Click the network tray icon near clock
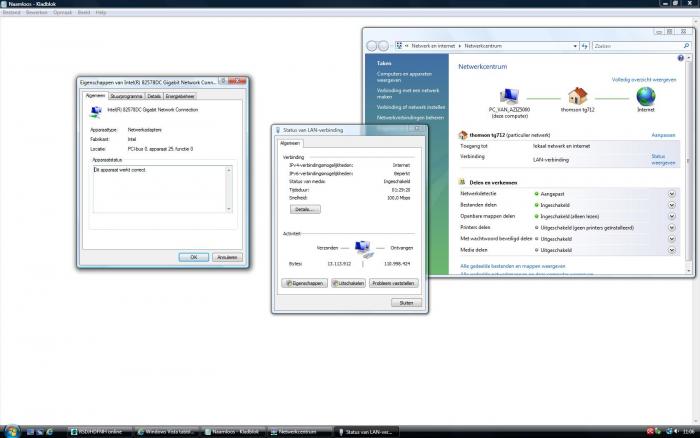This screenshot has height=438, width=700. point(669,431)
